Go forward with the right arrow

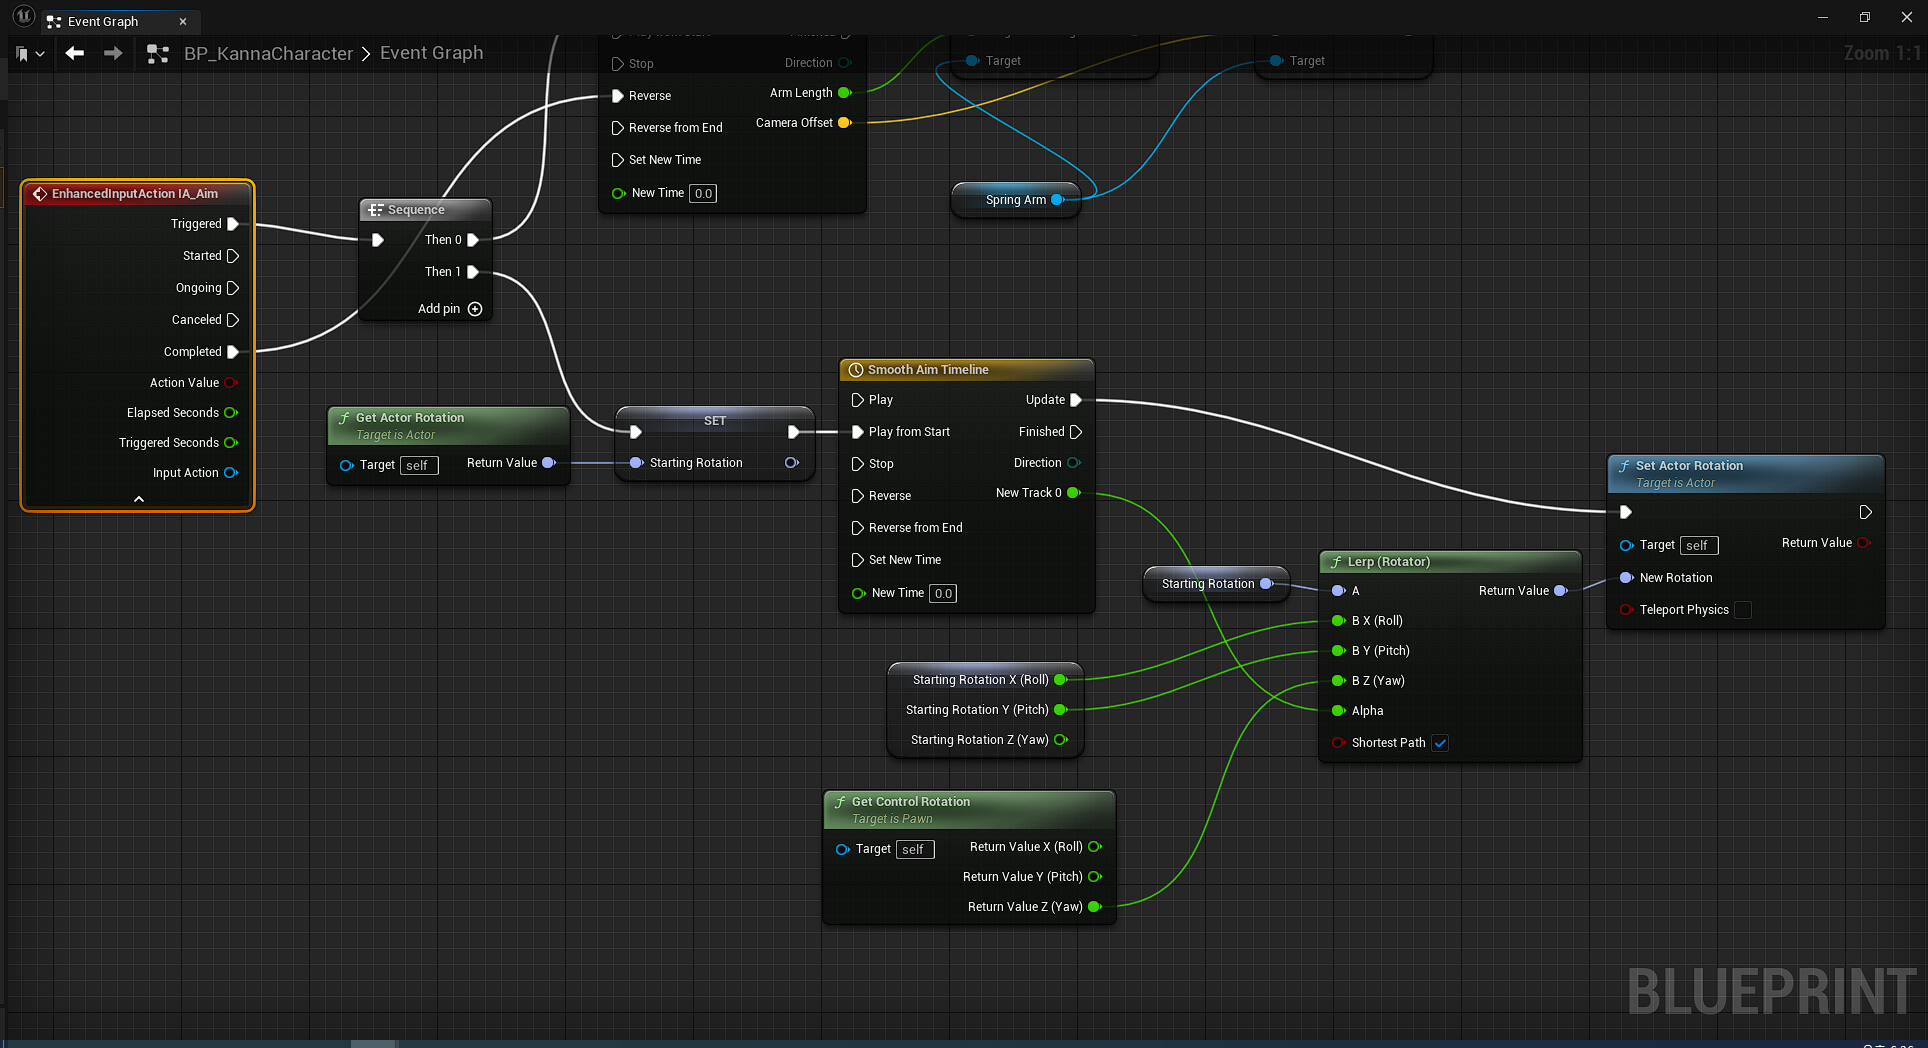click(113, 53)
